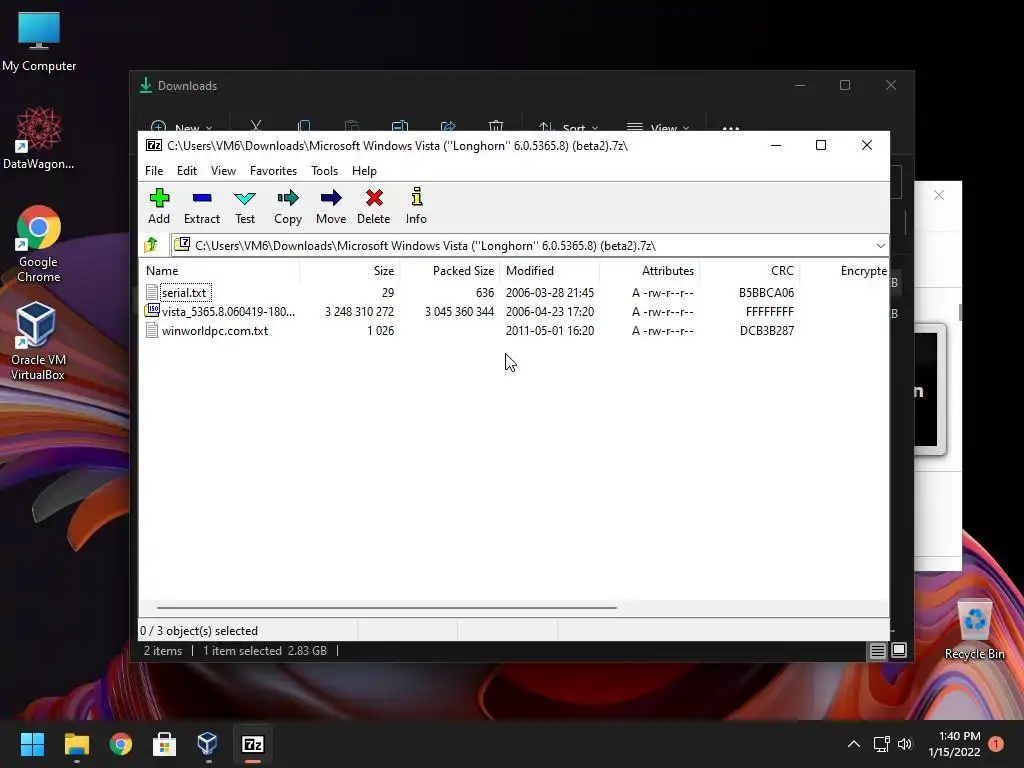Switch Downloads window to details view icon
This screenshot has height=768, width=1024.
pos(877,650)
